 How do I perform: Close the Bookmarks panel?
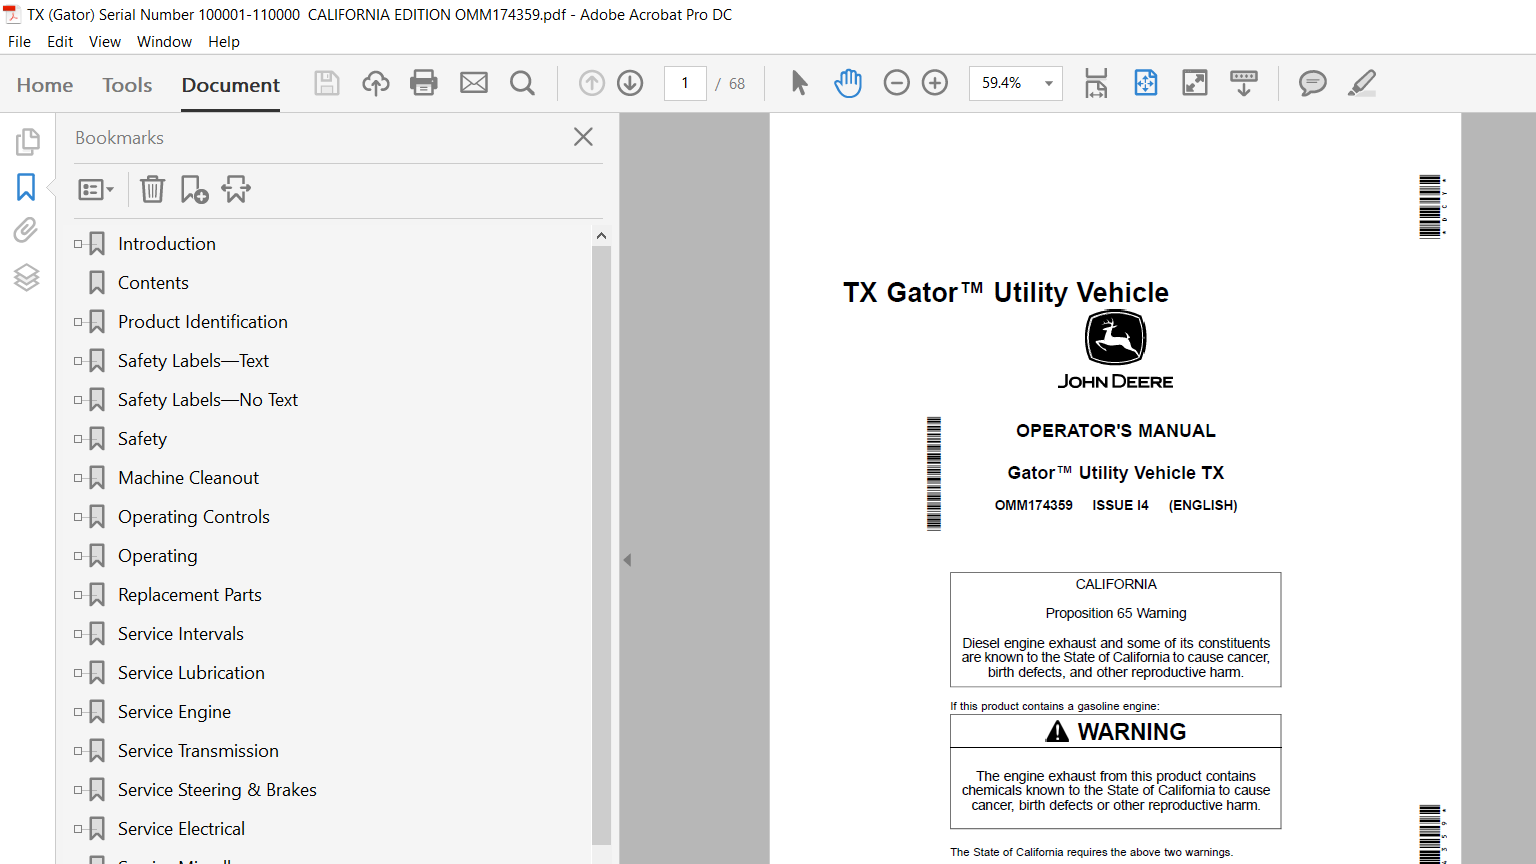click(584, 137)
